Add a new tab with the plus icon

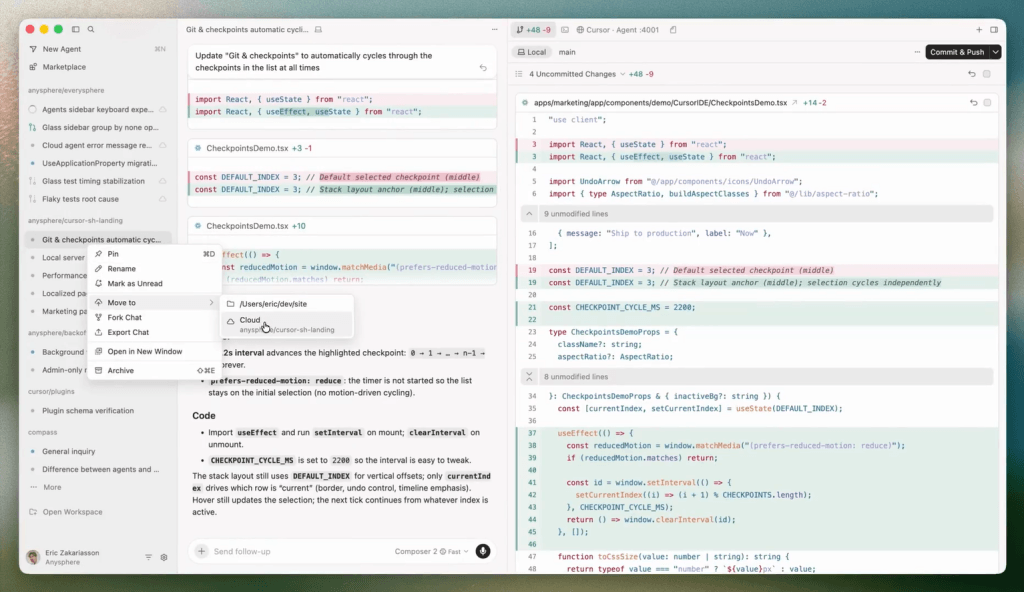pos(979,30)
